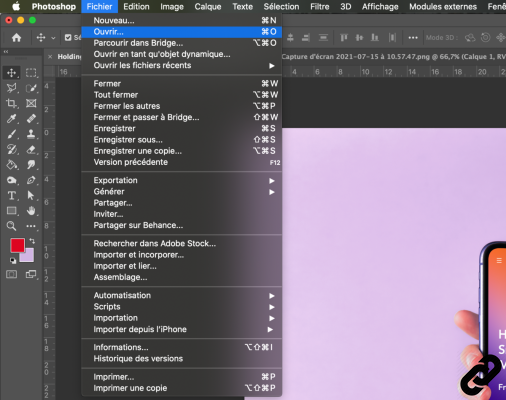Select the Paint Bucket tool
Viewport: 506px width, 400px height.
tap(12, 165)
